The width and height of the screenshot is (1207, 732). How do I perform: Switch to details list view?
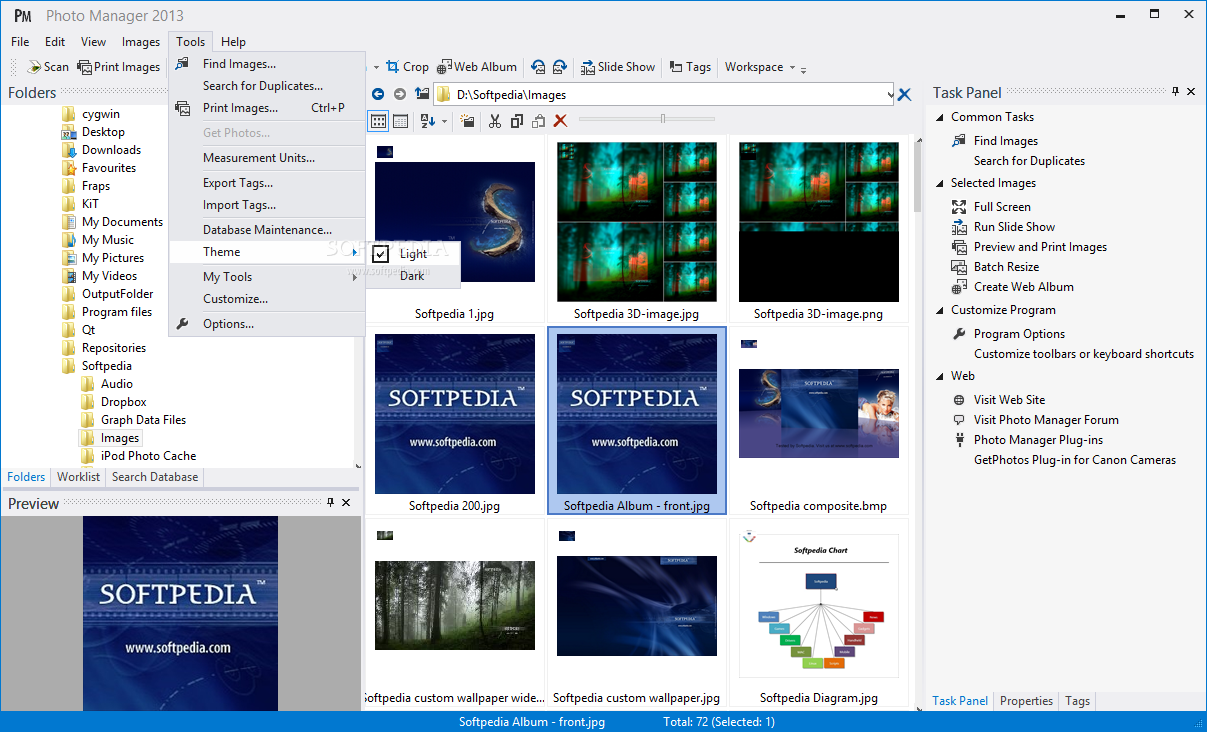pos(401,121)
